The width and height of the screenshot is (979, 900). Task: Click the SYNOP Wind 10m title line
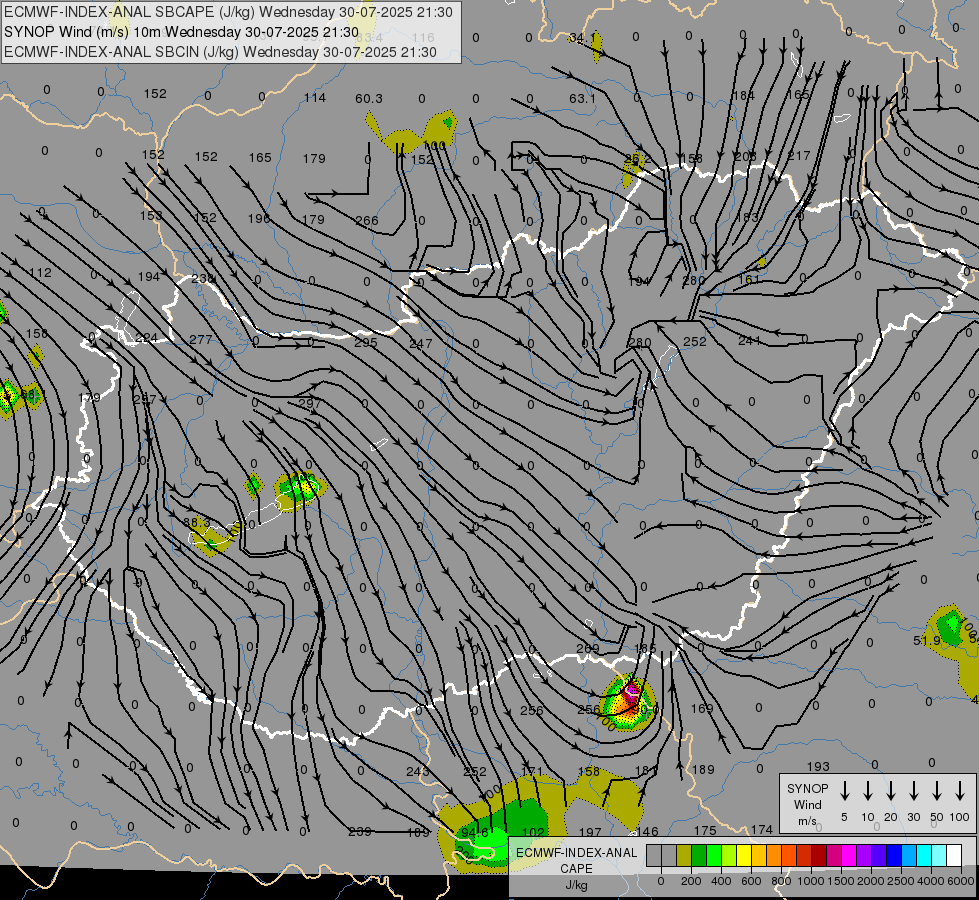[181, 32]
